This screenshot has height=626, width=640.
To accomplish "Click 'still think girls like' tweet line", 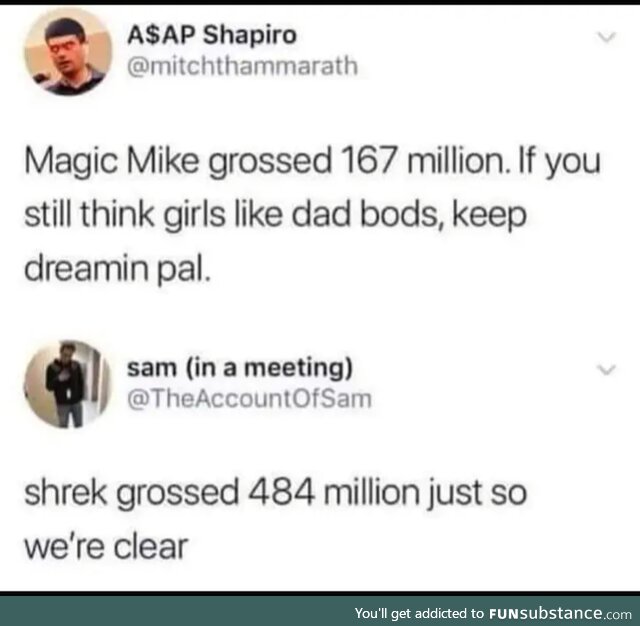I will tap(153, 215).
